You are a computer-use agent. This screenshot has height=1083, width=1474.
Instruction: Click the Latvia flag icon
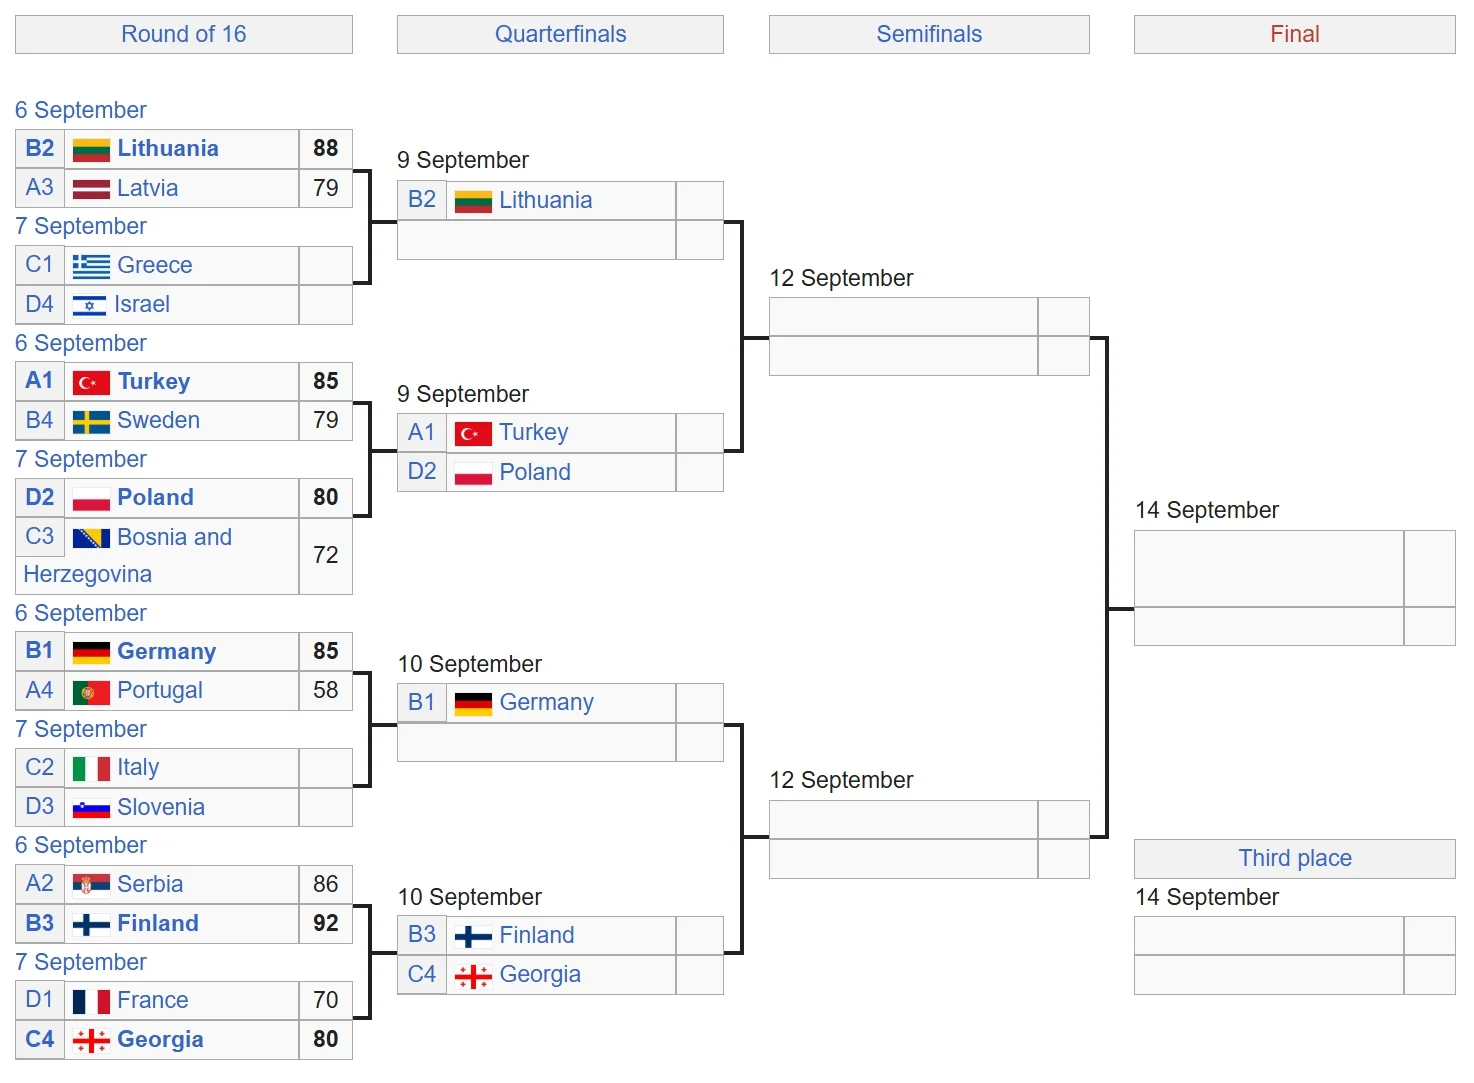click(91, 188)
